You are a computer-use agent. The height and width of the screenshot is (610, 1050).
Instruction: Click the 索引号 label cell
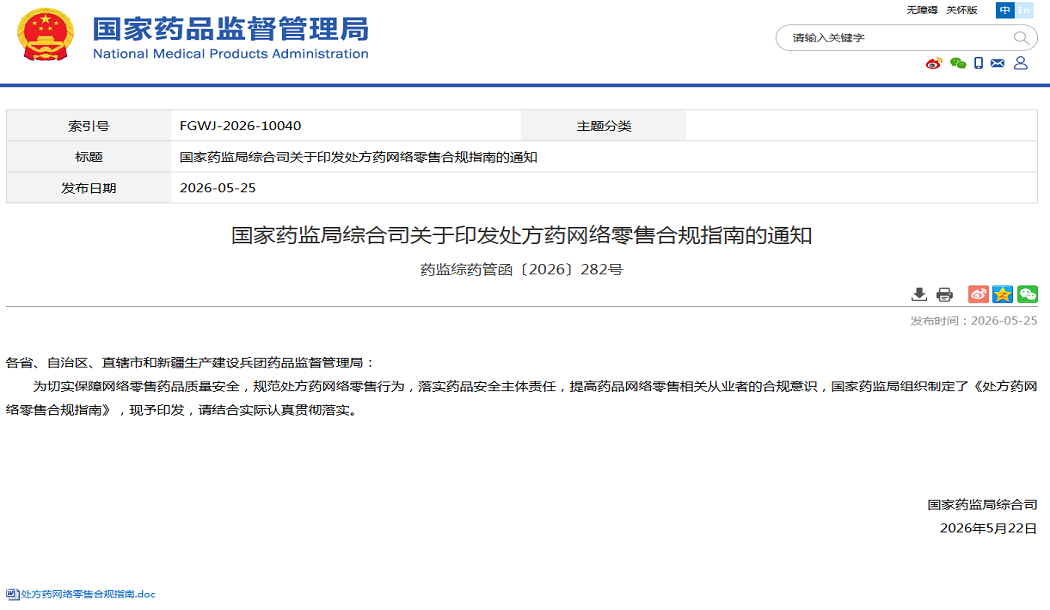point(88,126)
